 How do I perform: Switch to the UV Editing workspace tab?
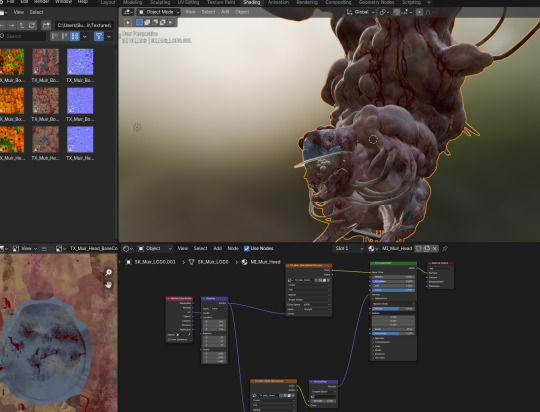click(x=188, y=2)
